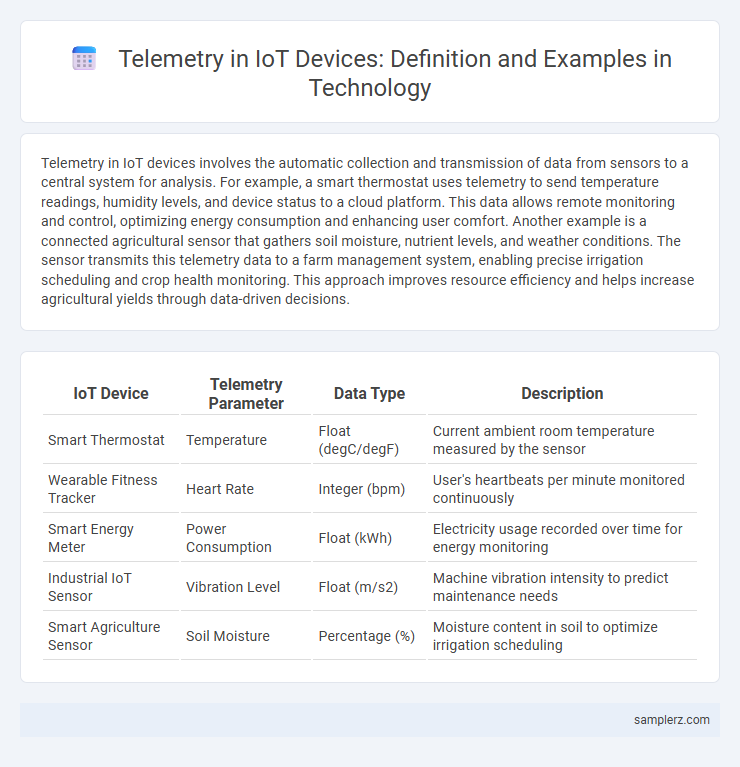Viewport: 740px width, 767px height.
Task: Click the 'Percentage (%)' cell
Action: tap(369, 635)
